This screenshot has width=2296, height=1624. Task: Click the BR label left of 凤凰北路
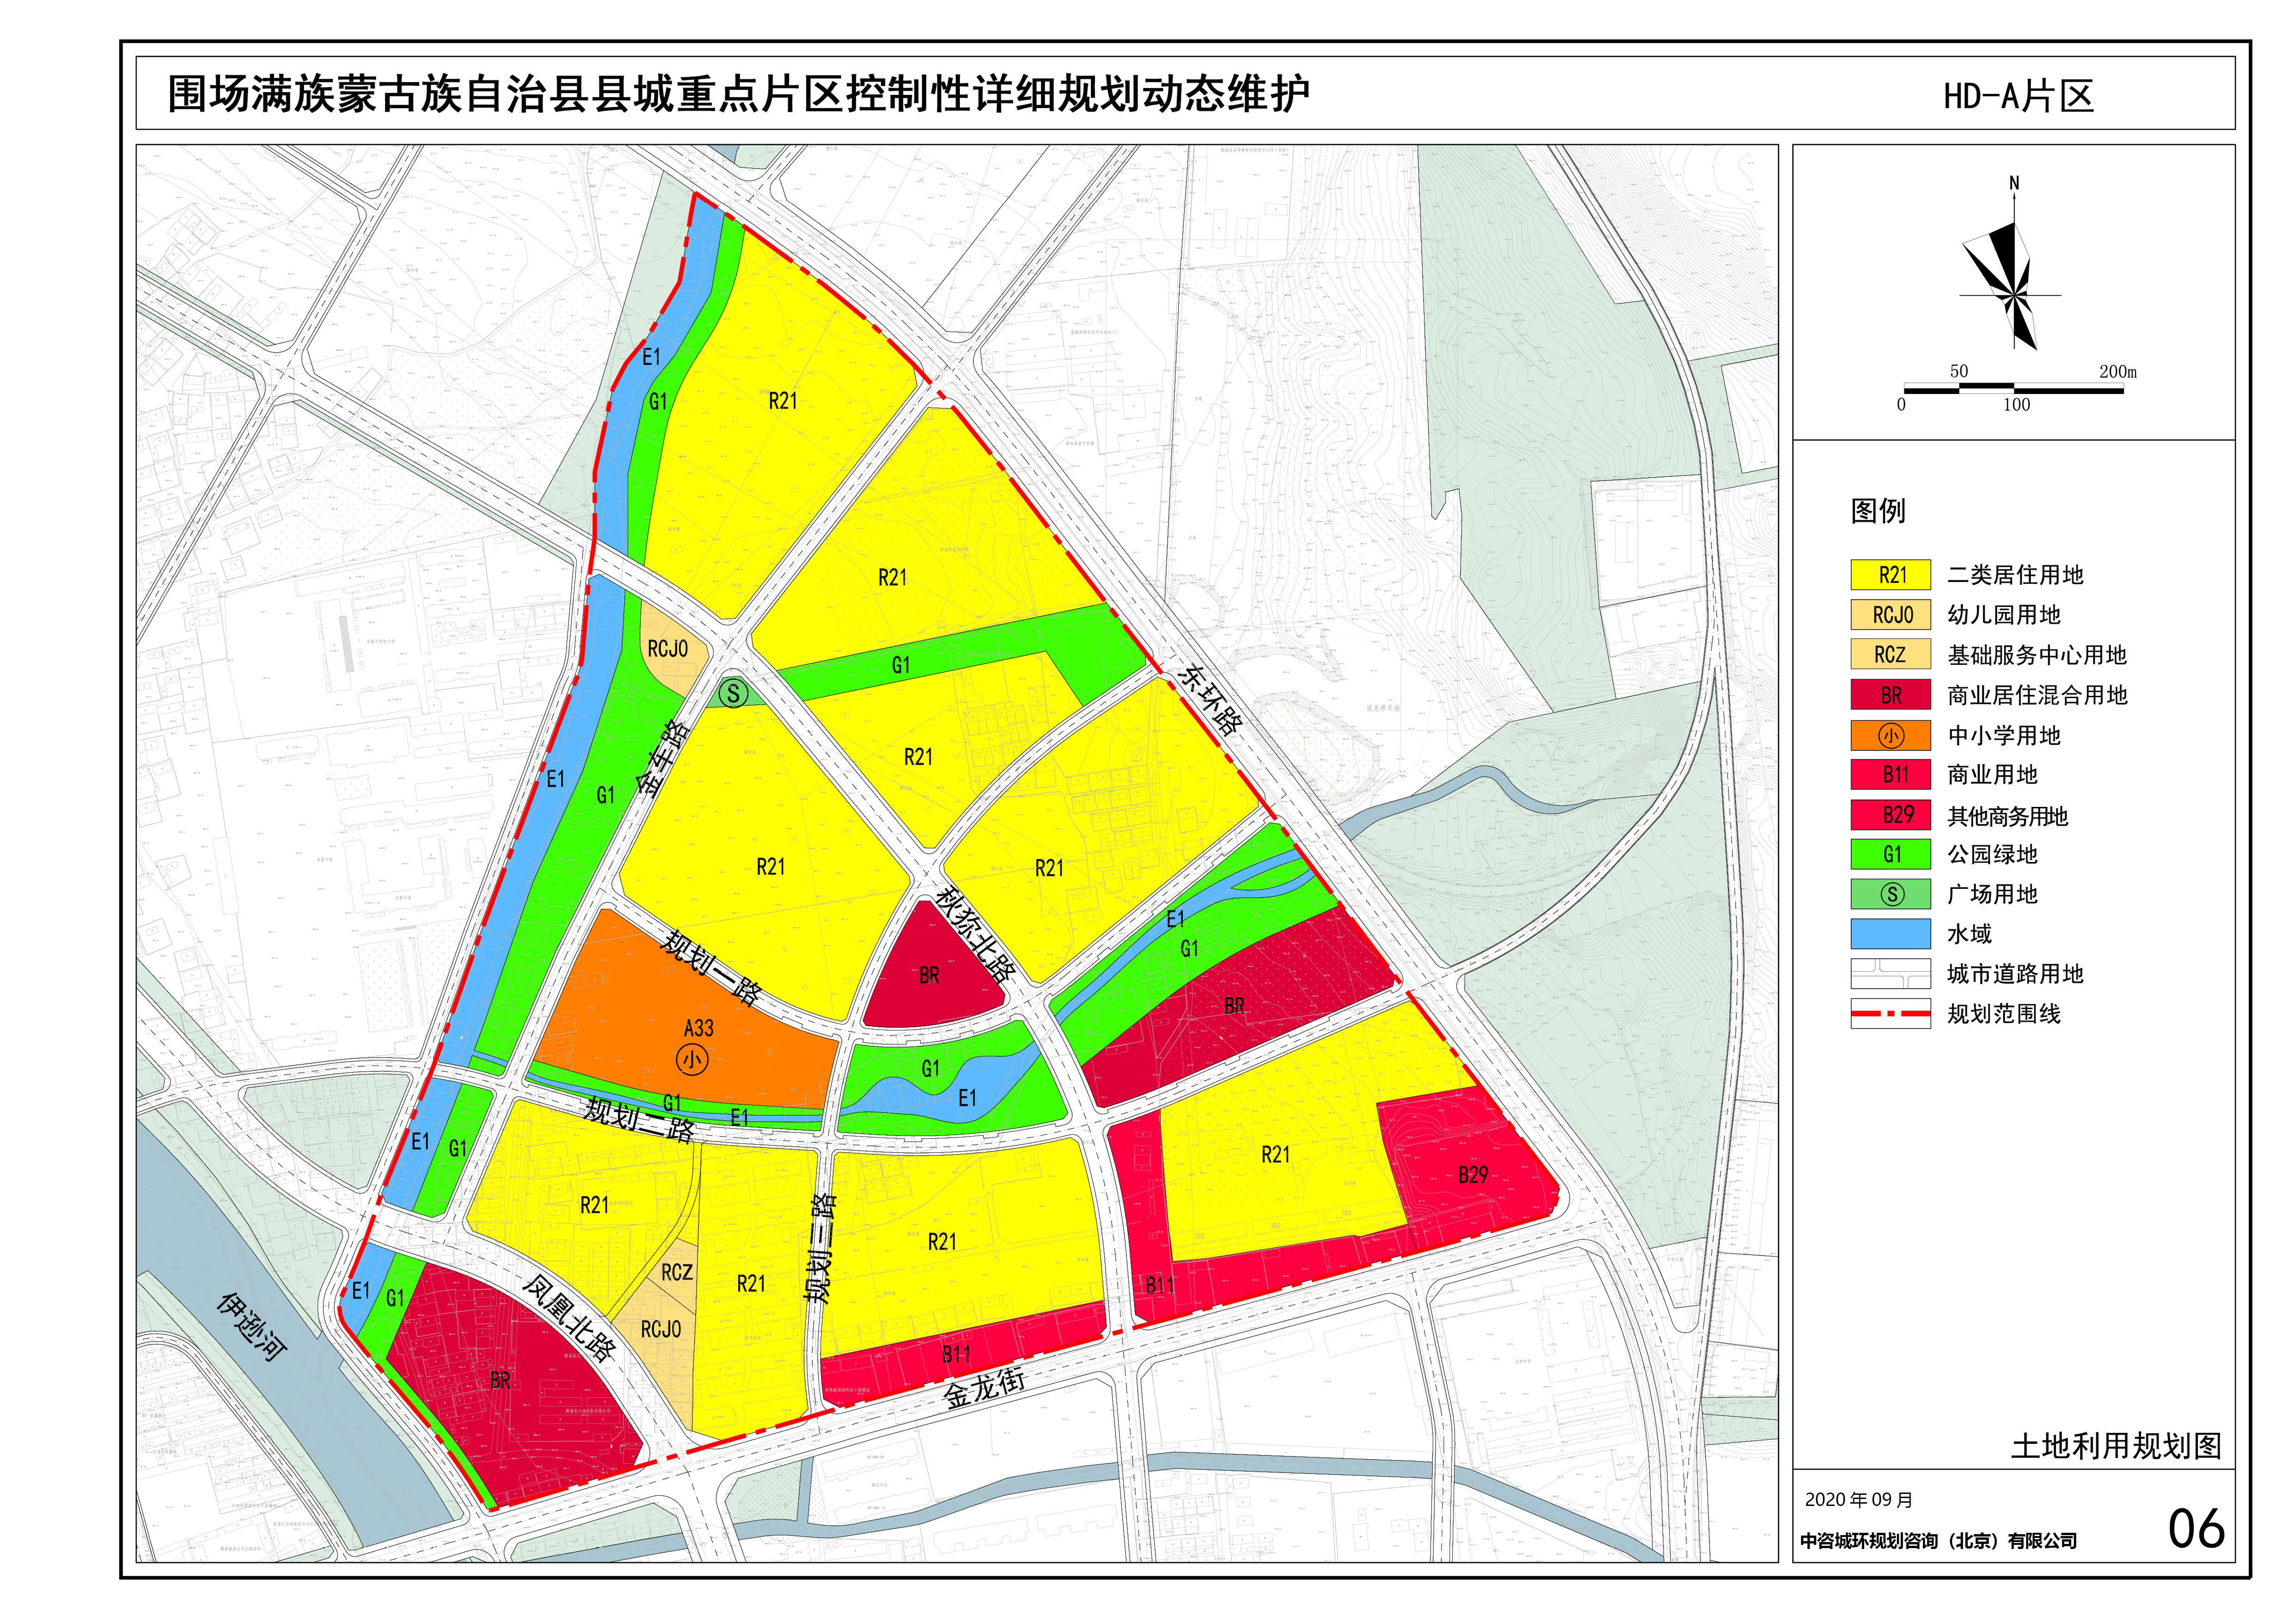click(500, 1381)
